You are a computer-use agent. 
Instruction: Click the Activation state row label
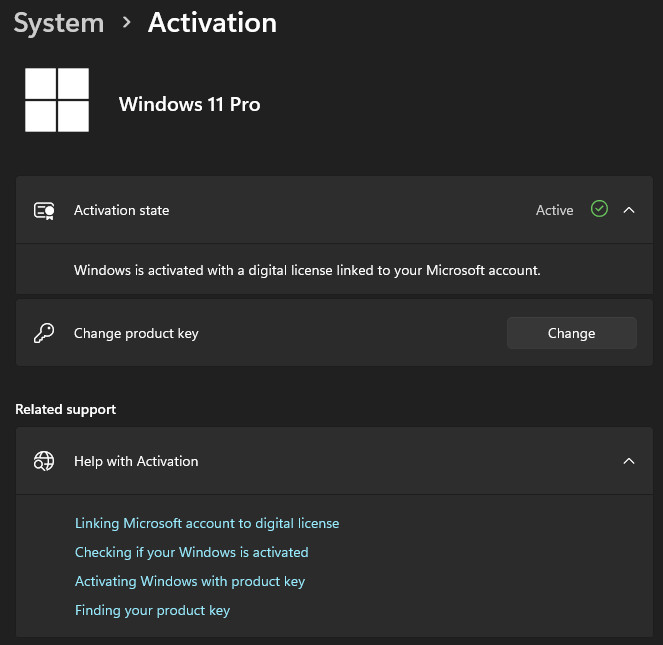[122, 210]
